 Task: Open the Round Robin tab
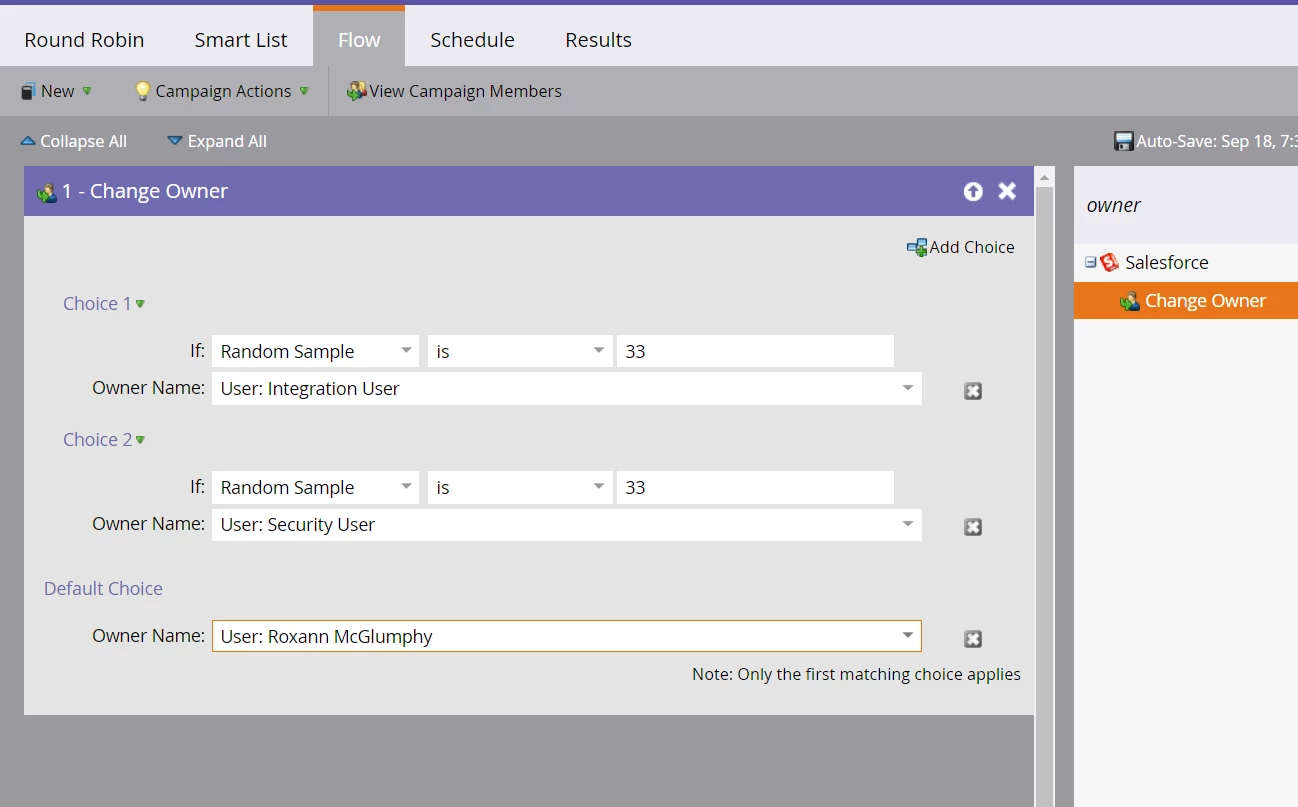click(84, 40)
